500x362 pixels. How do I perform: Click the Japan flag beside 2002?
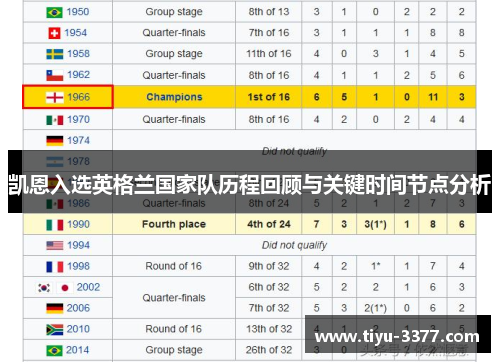[x=65, y=288]
